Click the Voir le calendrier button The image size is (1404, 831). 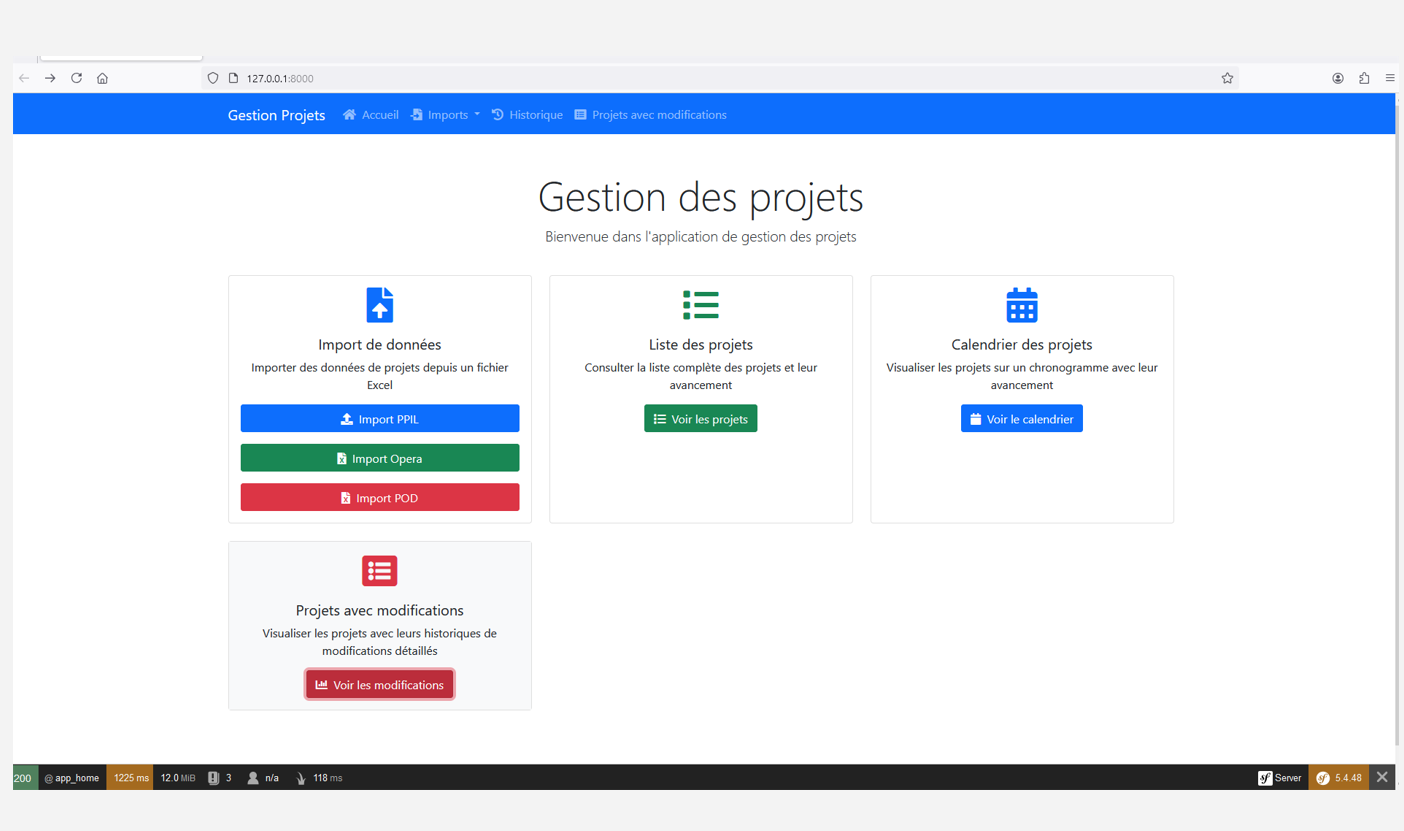coord(1021,419)
